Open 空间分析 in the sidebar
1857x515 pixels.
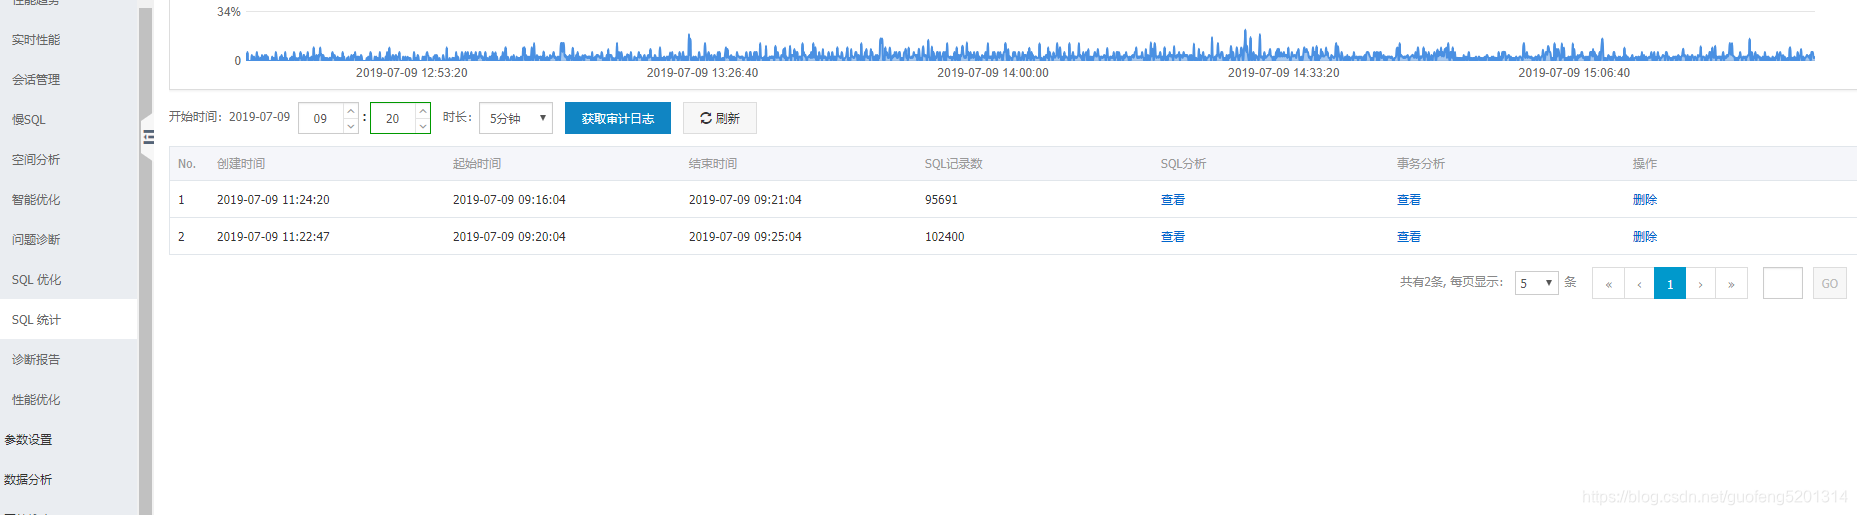(36, 160)
